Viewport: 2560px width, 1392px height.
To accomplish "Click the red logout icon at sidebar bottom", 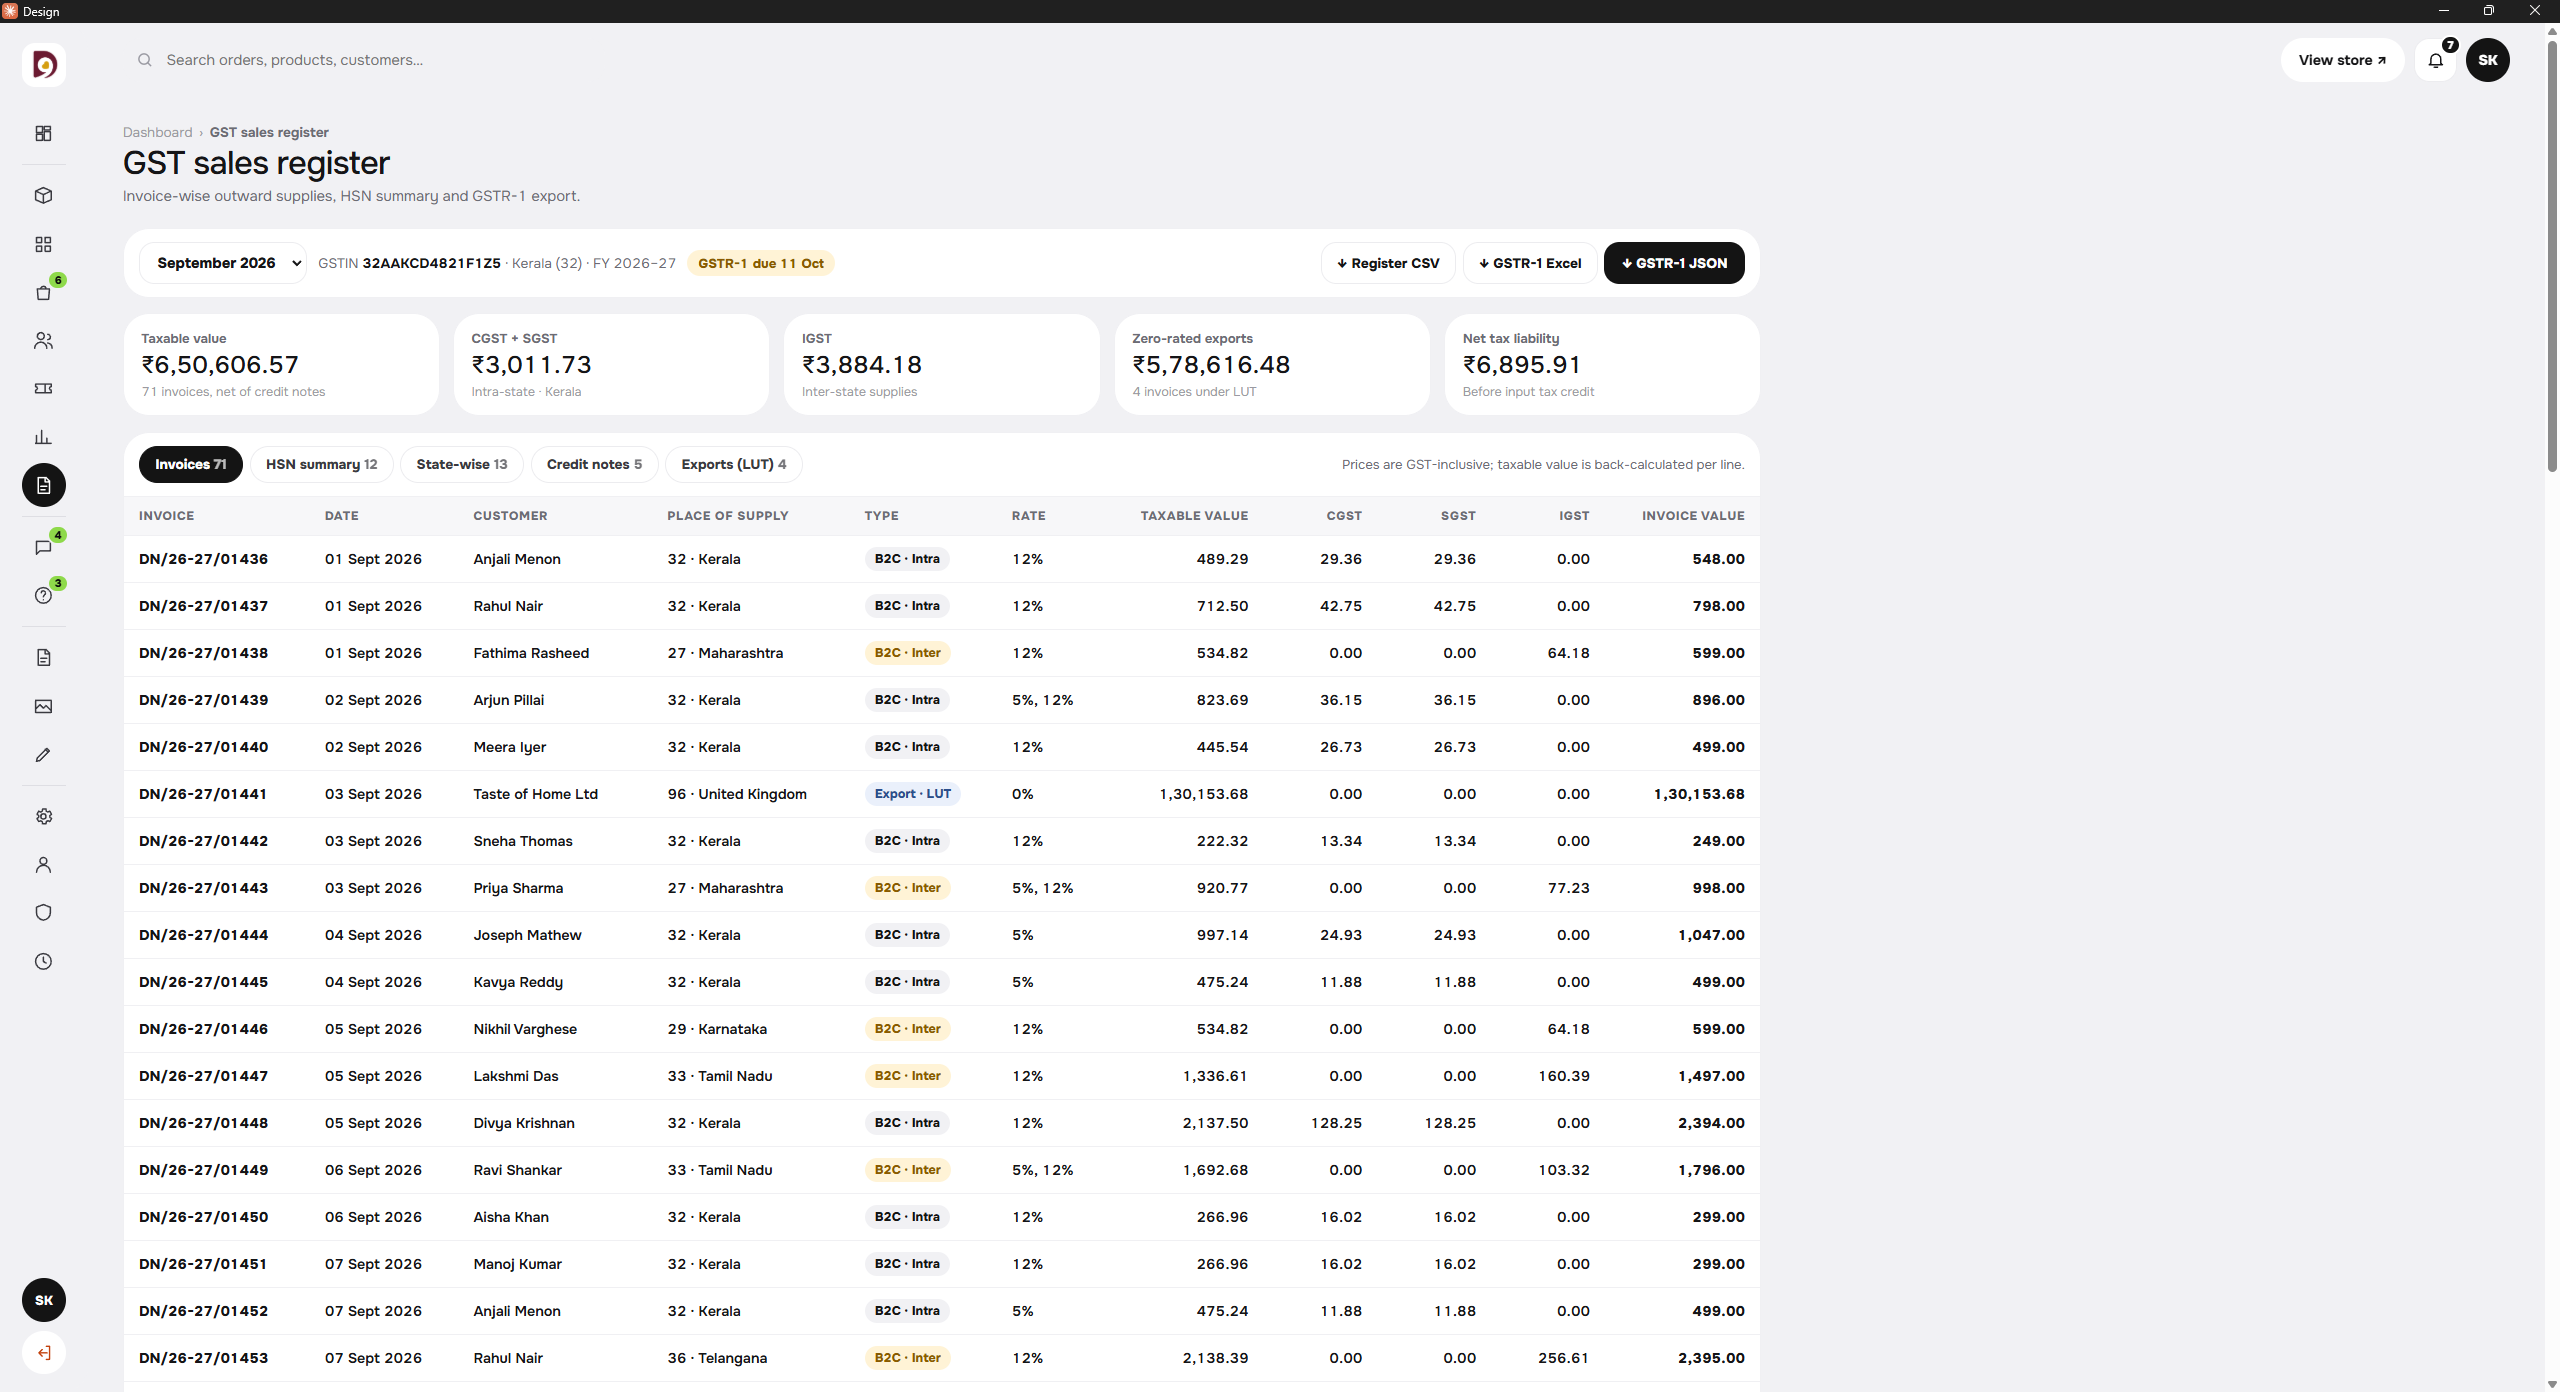I will click(x=44, y=1353).
